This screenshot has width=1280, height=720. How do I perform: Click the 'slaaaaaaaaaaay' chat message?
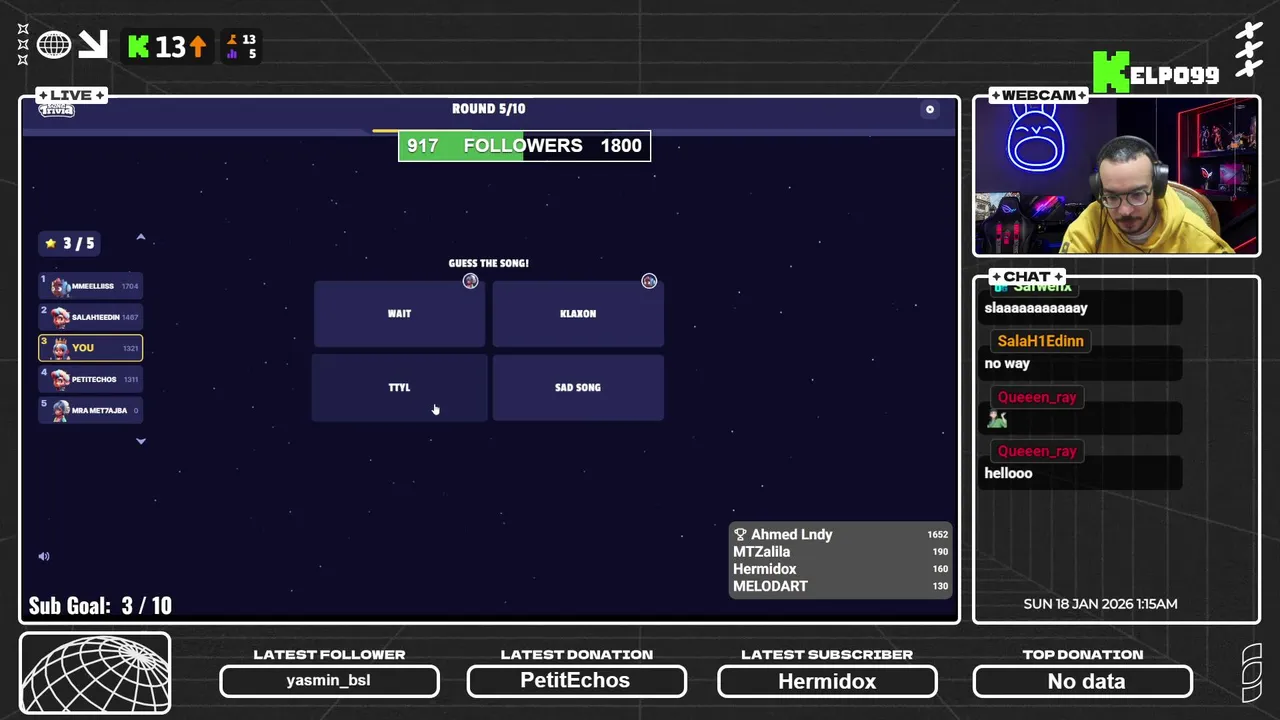(1036, 309)
